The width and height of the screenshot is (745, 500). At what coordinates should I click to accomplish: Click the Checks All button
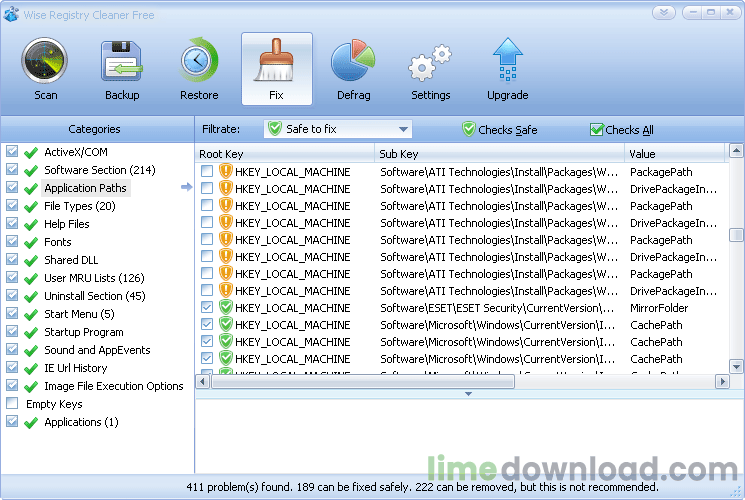(x=621, y=129)
